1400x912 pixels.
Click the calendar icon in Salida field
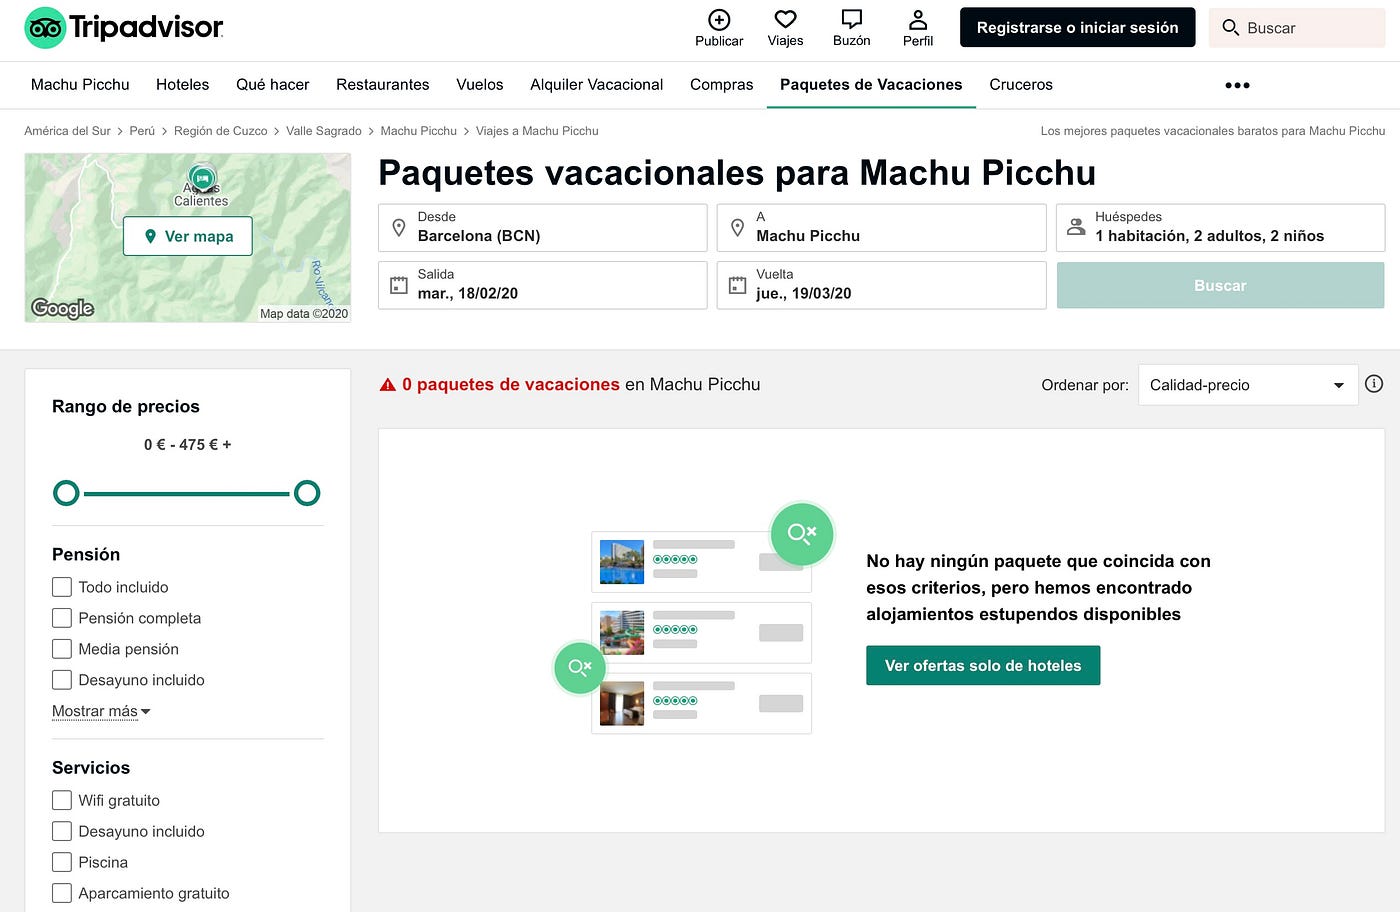[x=398, y=285]
